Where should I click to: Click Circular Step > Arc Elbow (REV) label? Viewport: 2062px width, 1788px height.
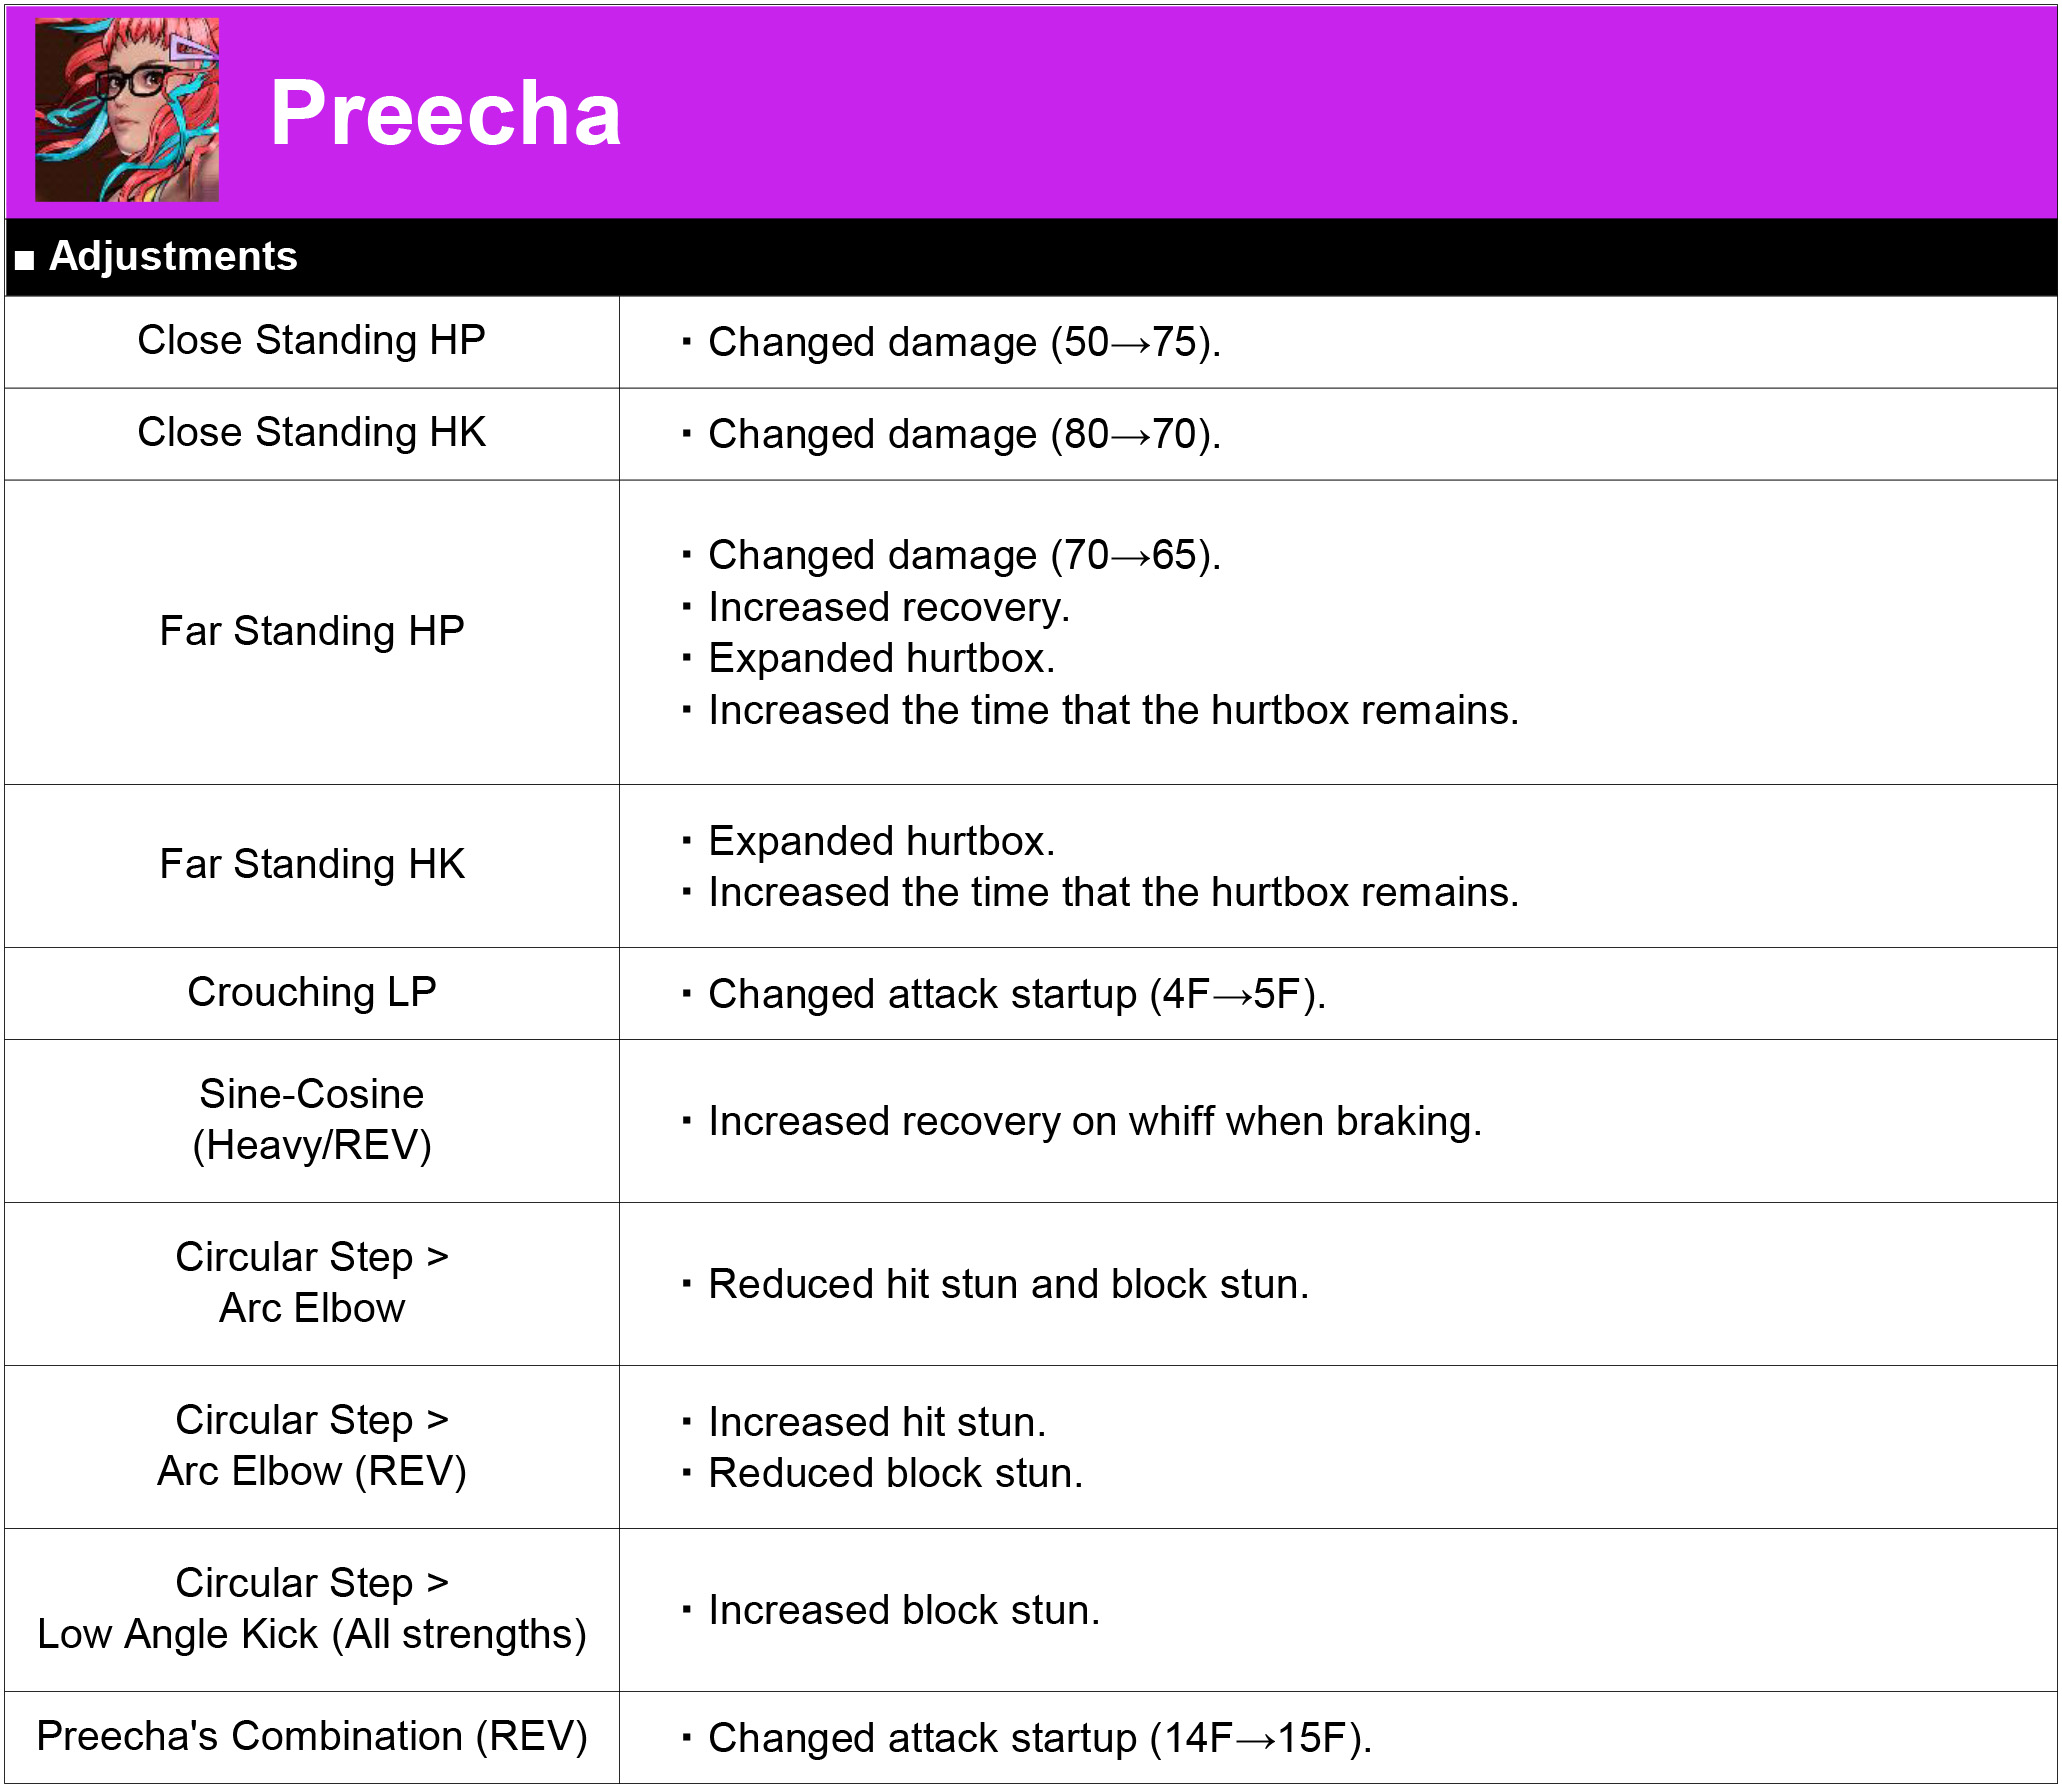coord(312,1446)
